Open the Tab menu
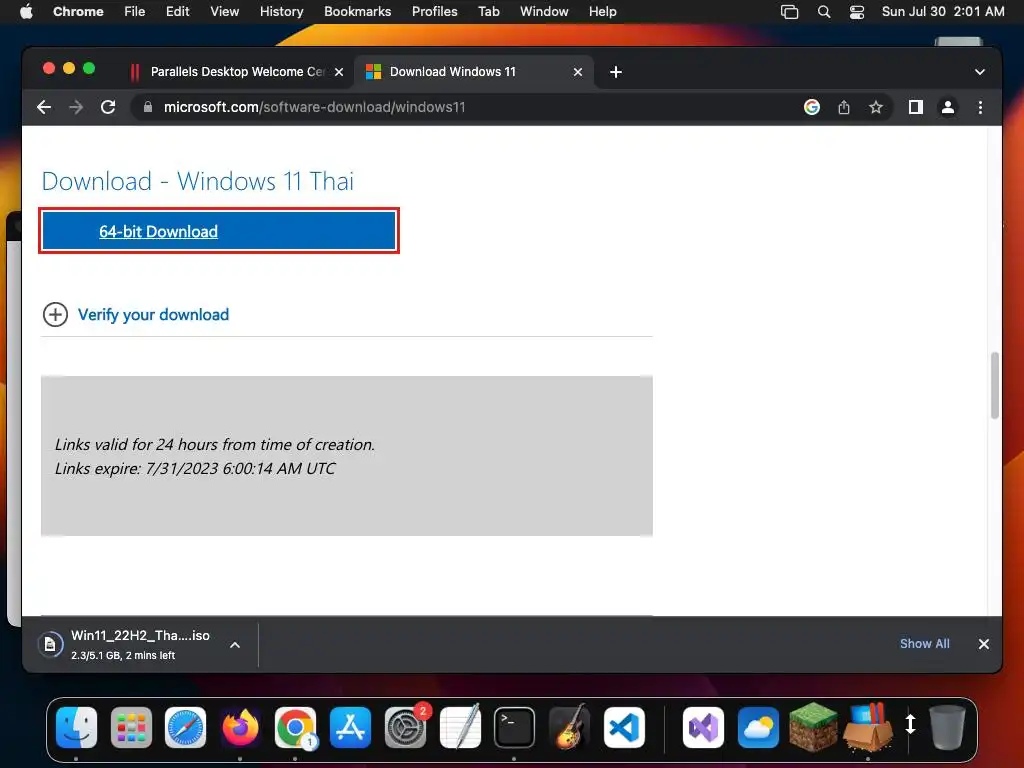The image size is (1024, 768). pos(488,11)
